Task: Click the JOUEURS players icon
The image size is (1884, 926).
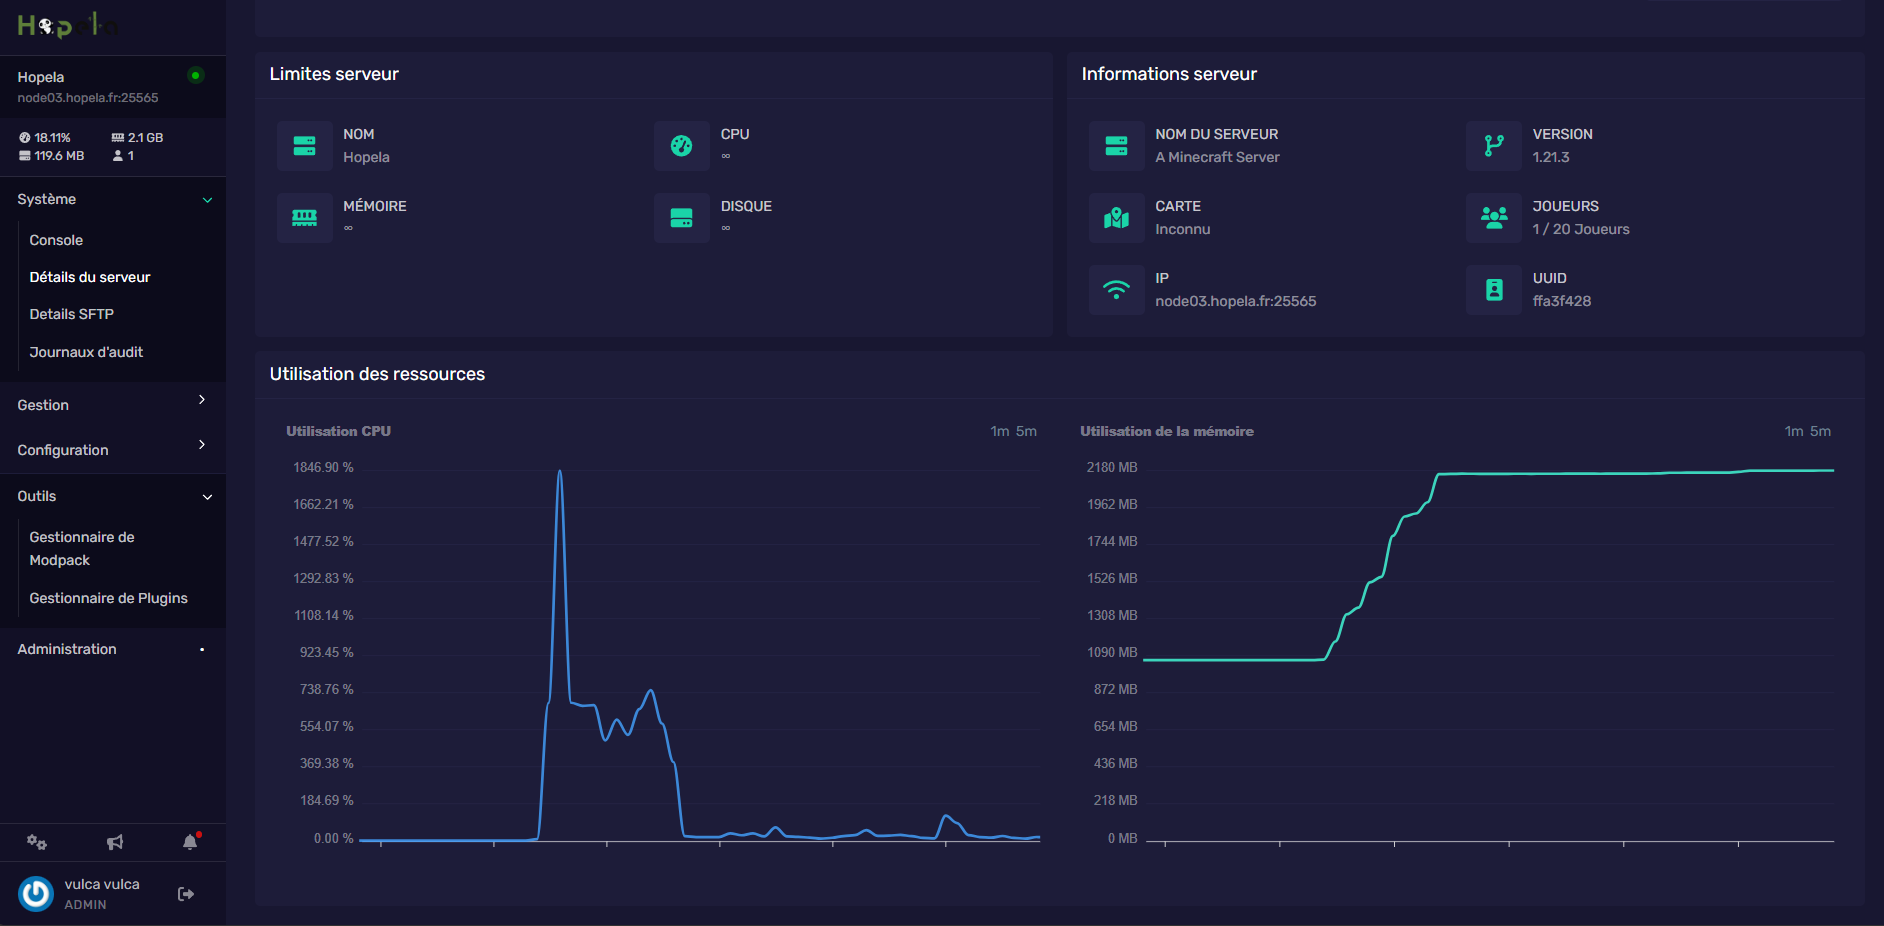Action: 1494,218
